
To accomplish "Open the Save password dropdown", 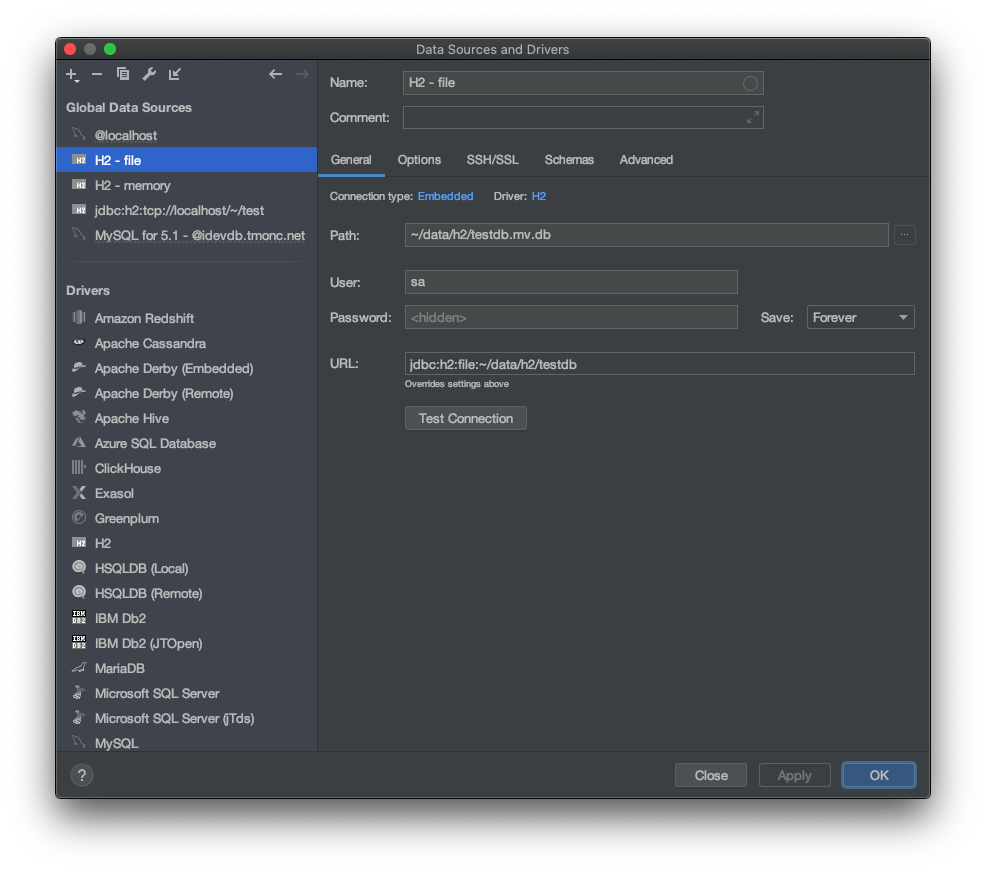I will click(860, 318).
